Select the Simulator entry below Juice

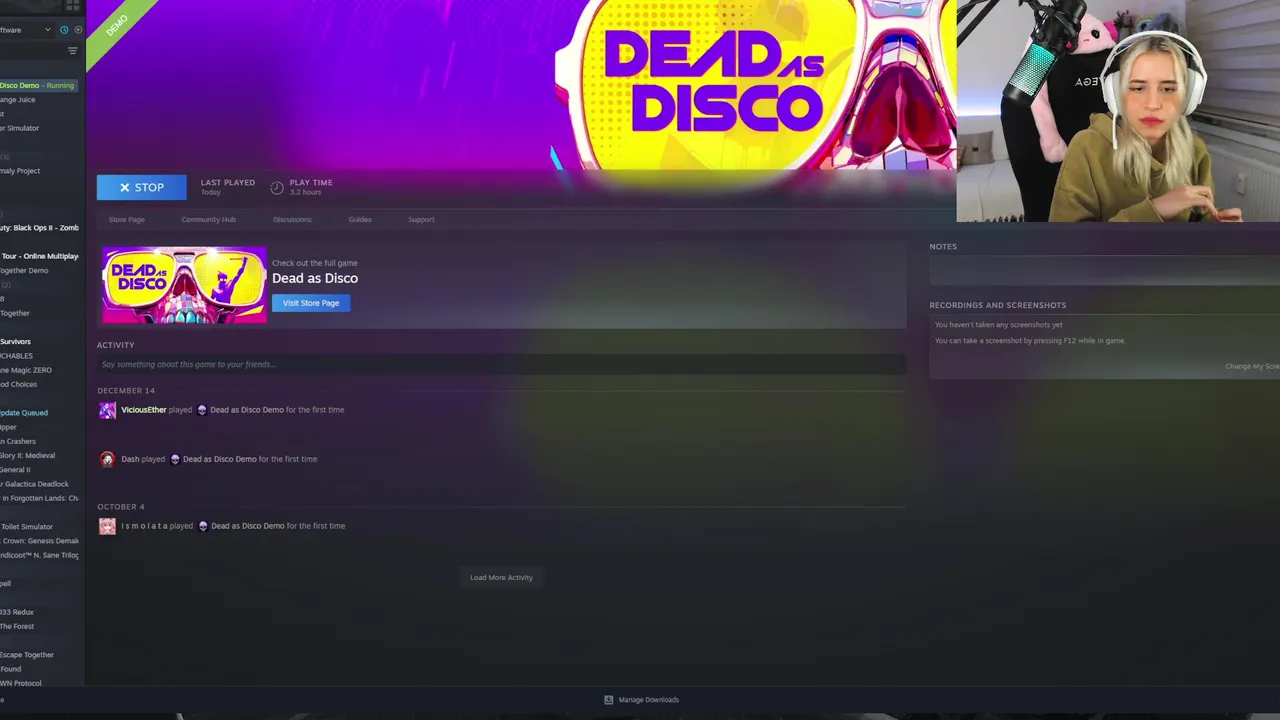point(20,128)
